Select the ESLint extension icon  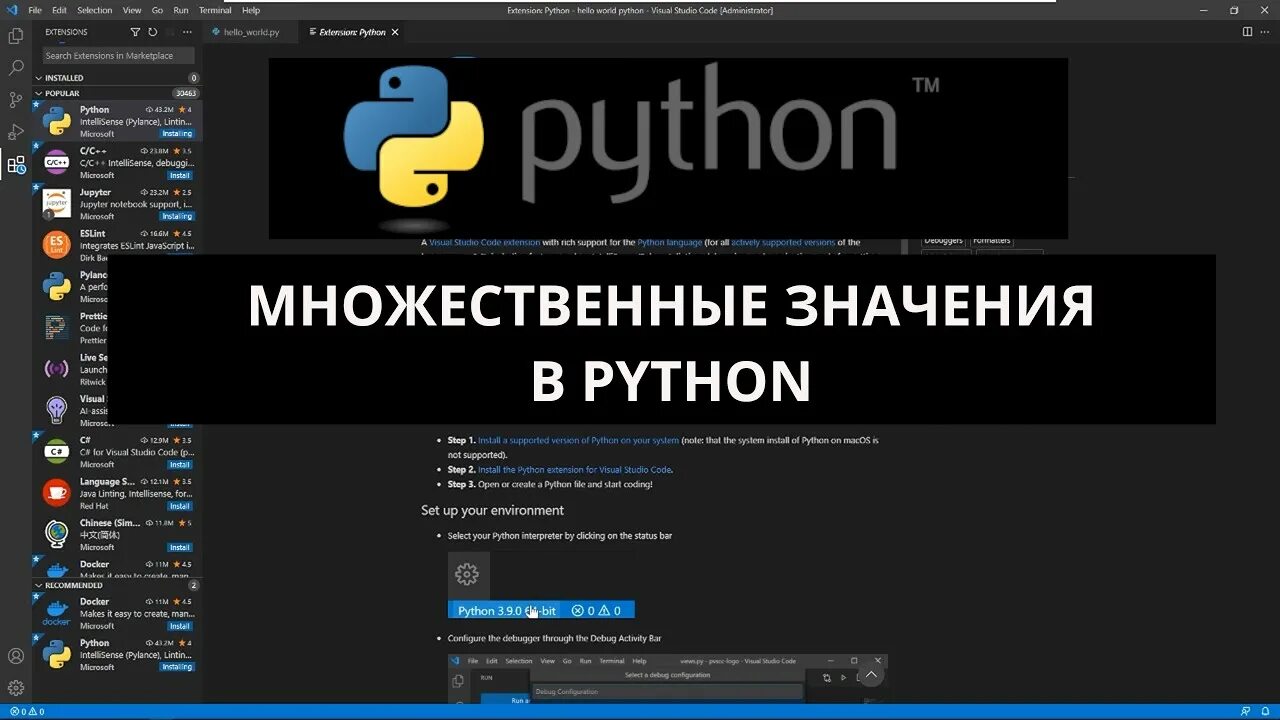57,245
